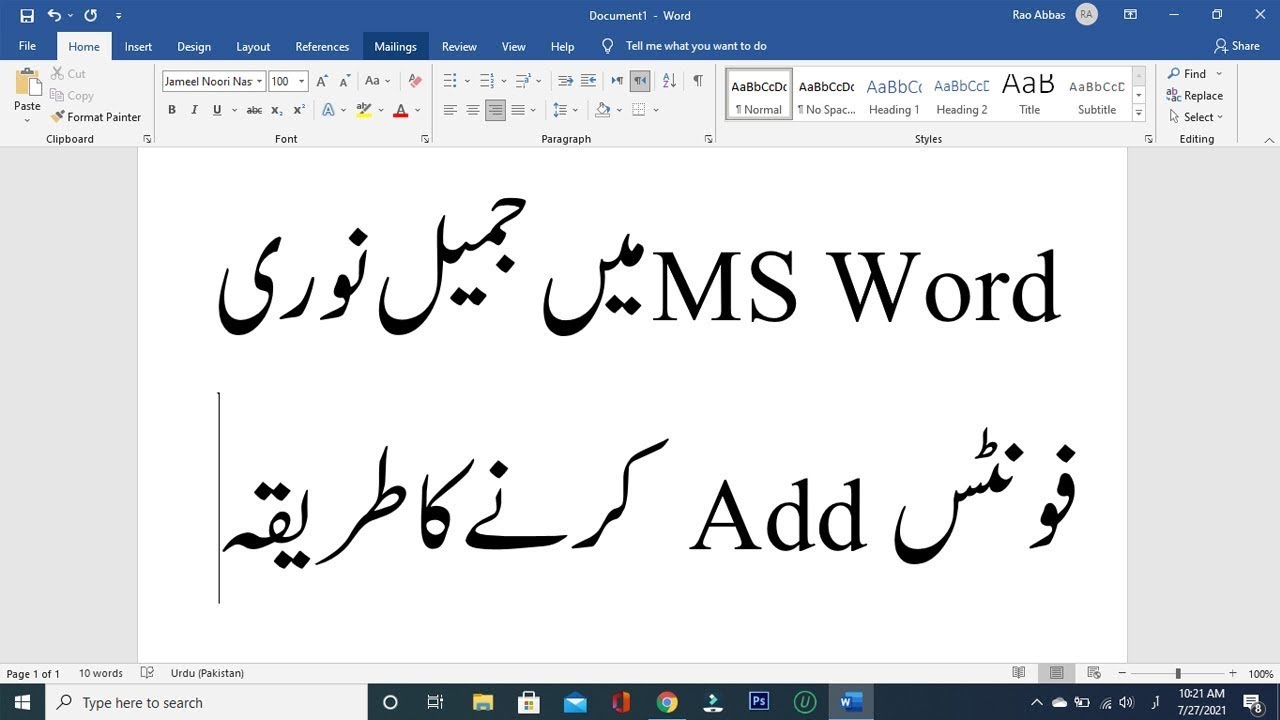This screenshot has width=1280, height=720.
Task: Switch to Read Mode view
Action: tap(1018, 673)
